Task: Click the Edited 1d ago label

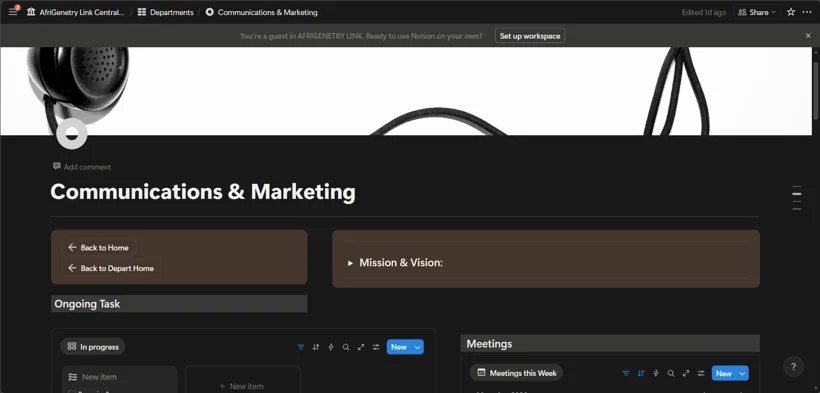Action: click(703, 12)
